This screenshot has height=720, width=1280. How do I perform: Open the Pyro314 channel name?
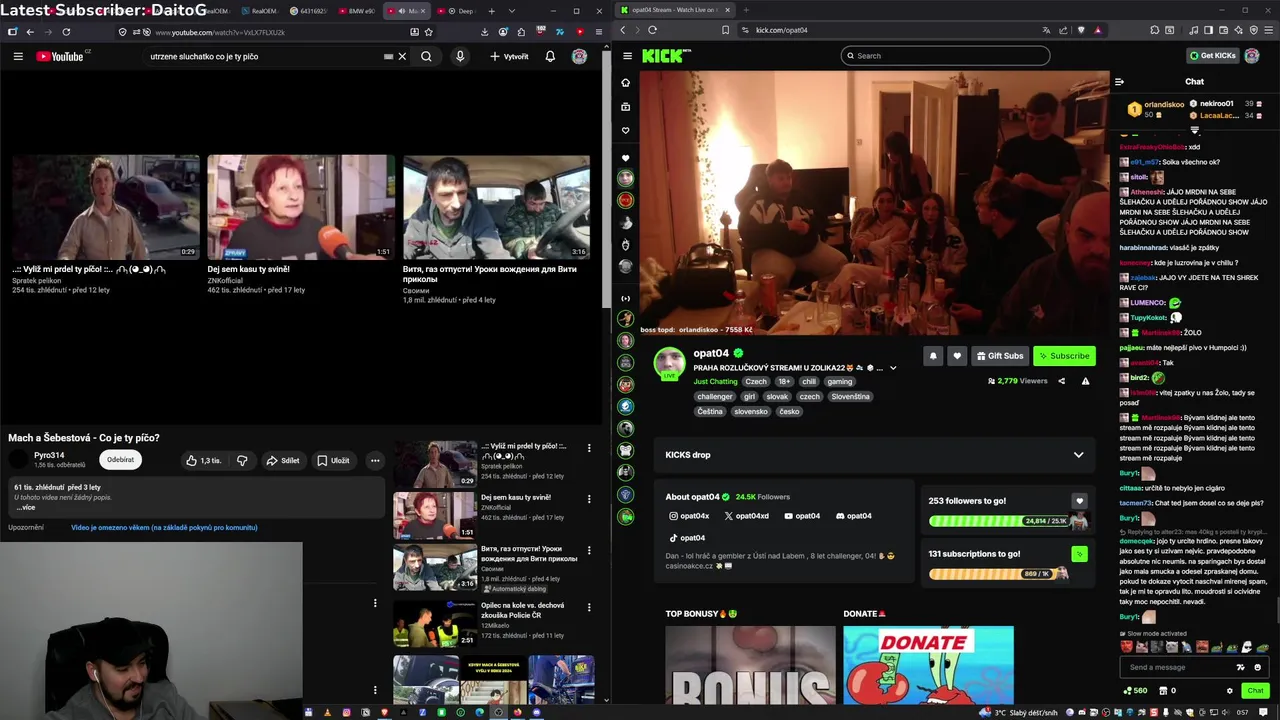tap(49, 455)
